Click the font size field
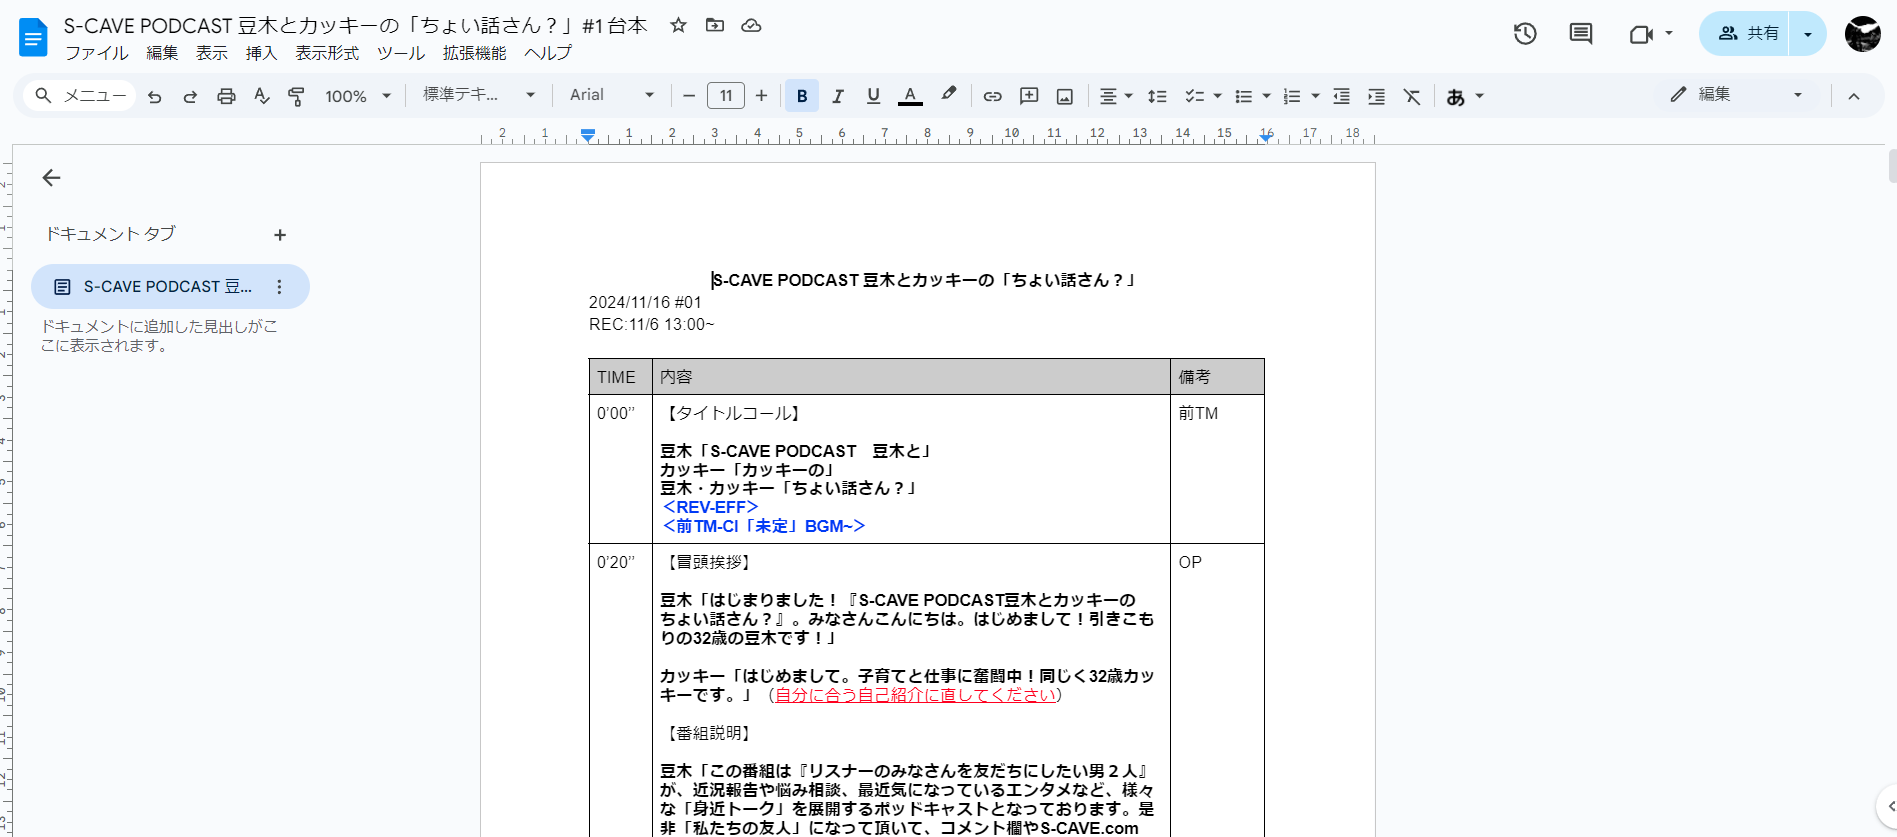1897x837 pixels. (x=725, y=96)
